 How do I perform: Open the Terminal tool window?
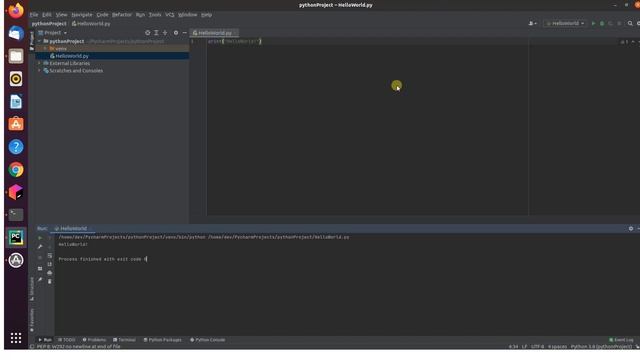point(124,340)
